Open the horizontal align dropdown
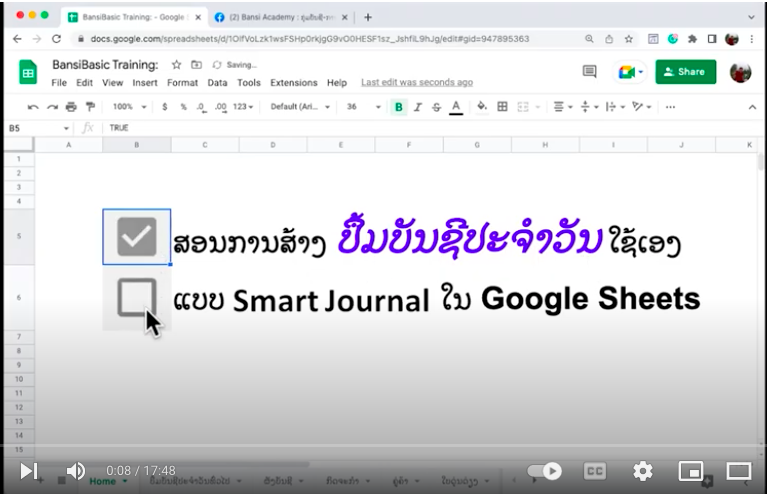Screen dimensions: 767x494 [x=563, y=107]
